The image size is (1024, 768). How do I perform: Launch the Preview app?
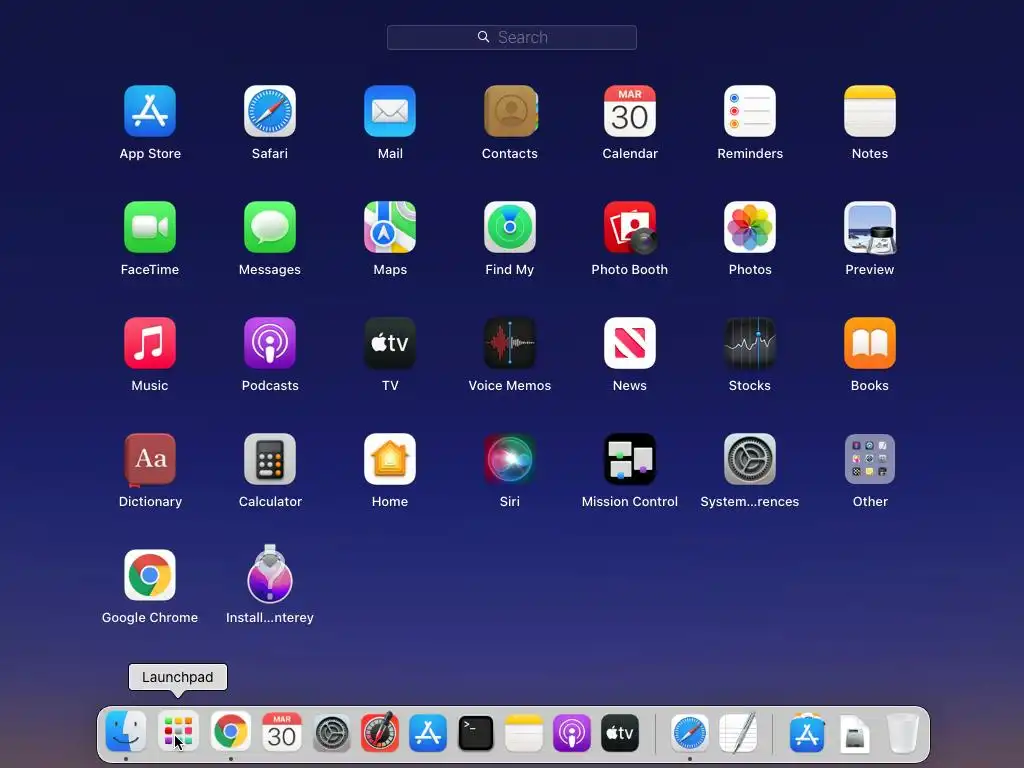(870, 227)
